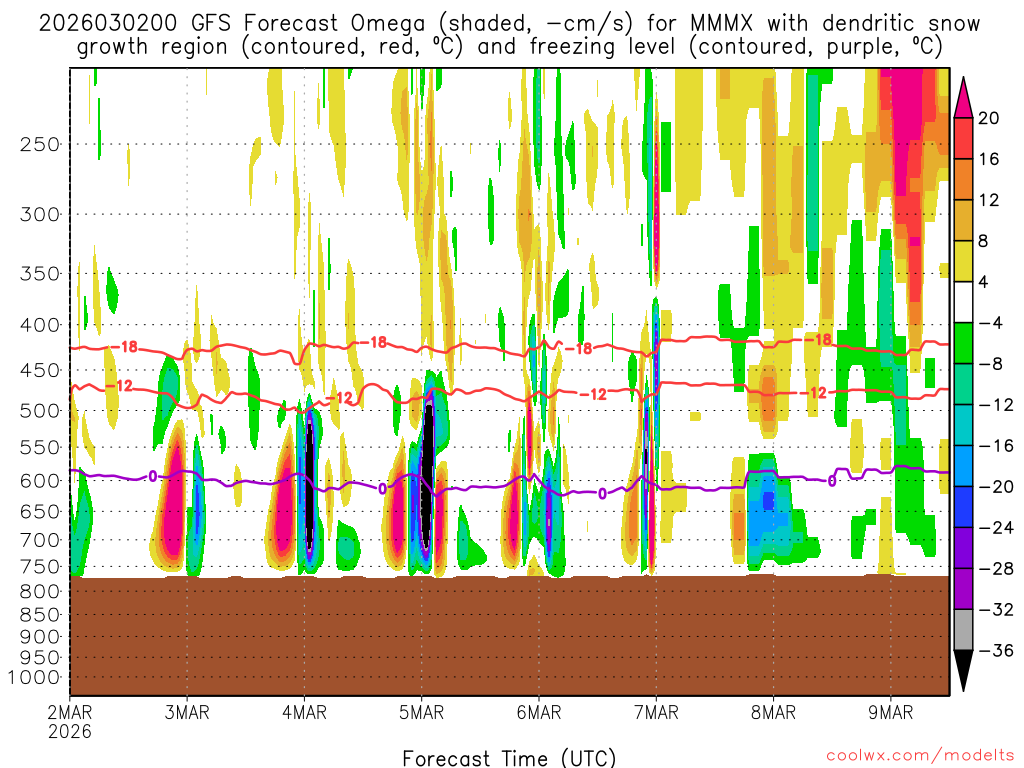Pick the white color bar segment between -4 and 4

964,302
